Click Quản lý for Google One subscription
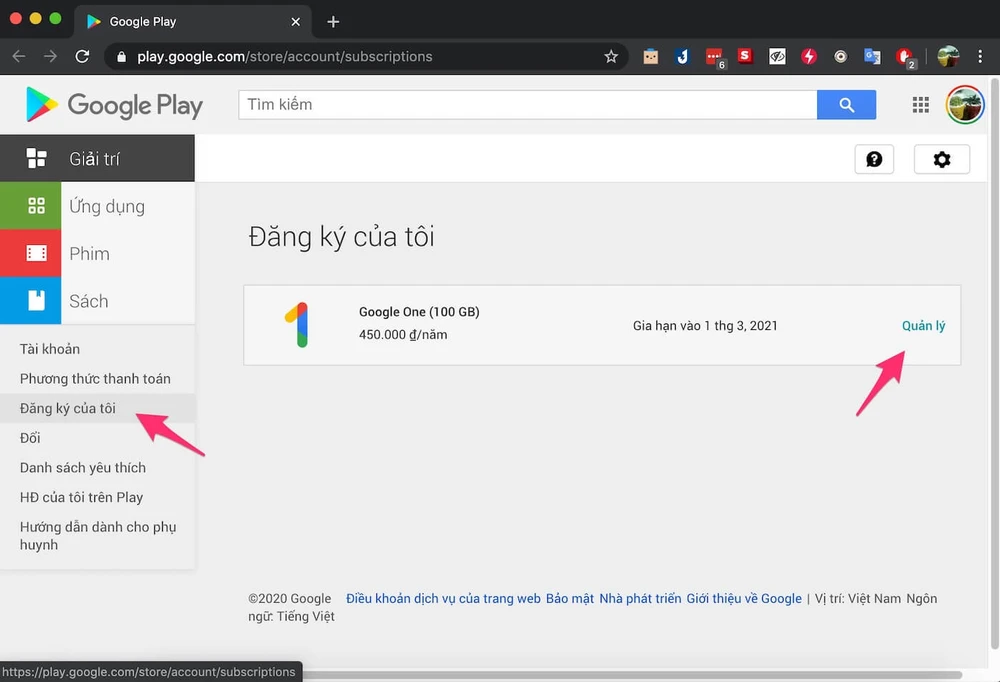Viewport: 1000px width, 682px height. tap(922, 325)
